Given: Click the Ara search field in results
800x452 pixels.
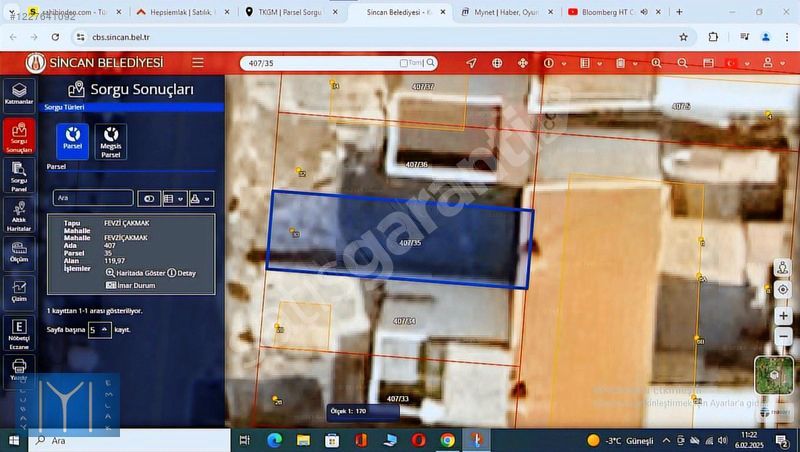Looking at the screenshot, I should point(92,198).
